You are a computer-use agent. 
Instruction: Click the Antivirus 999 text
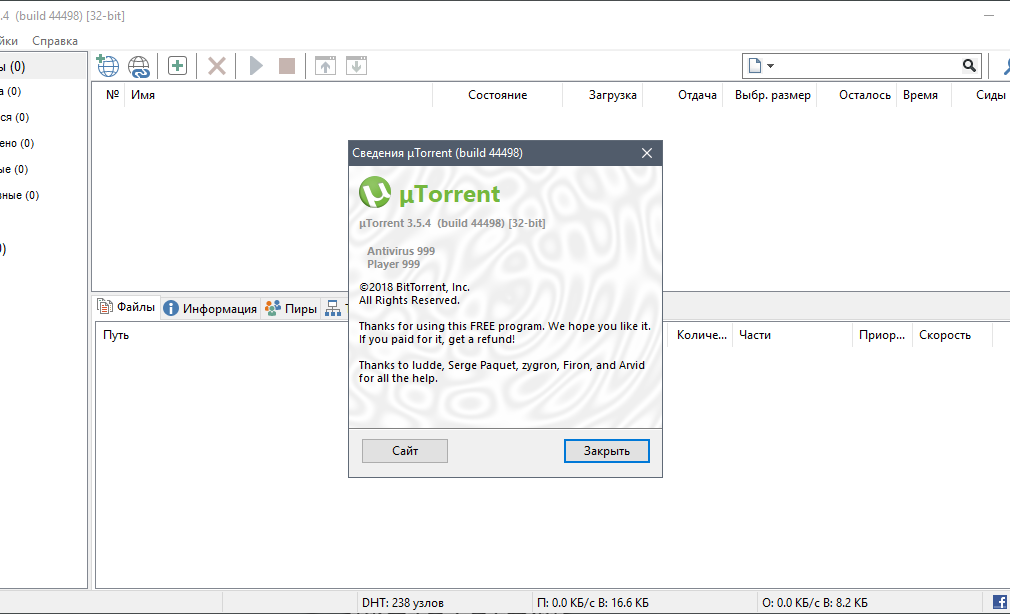(x=401, y=251)
